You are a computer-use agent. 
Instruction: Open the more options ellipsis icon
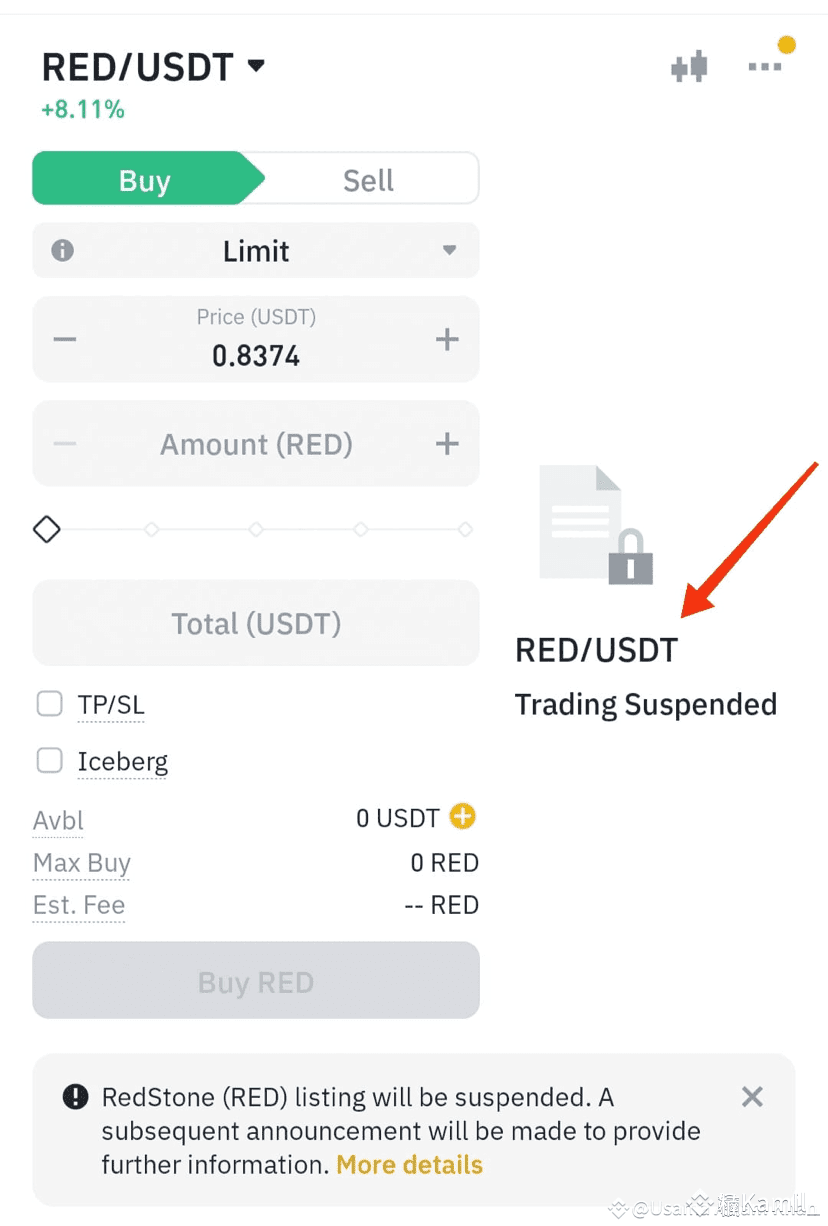[764, 65]
